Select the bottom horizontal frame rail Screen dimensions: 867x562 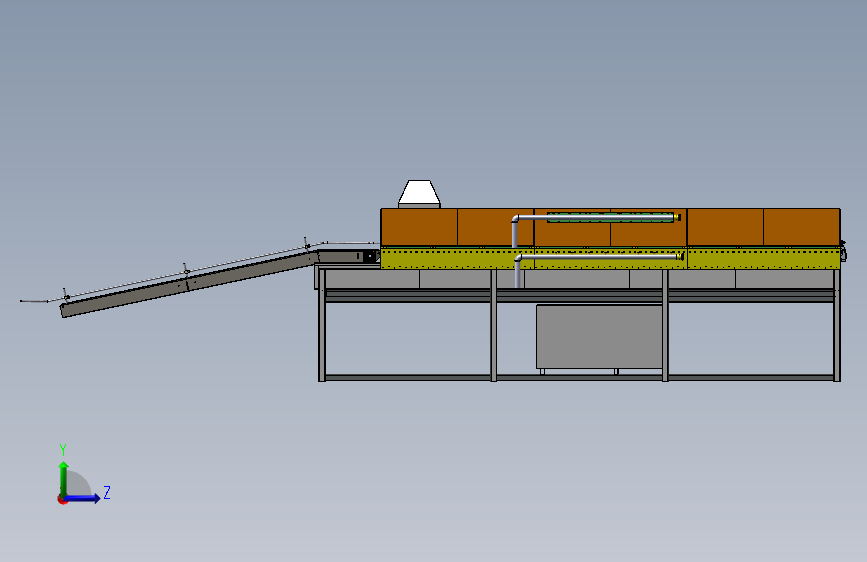pos(579,378)
